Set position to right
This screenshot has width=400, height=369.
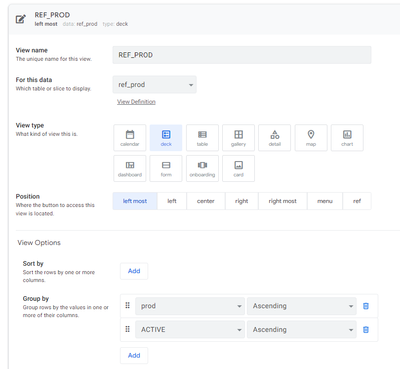point(242,201)
